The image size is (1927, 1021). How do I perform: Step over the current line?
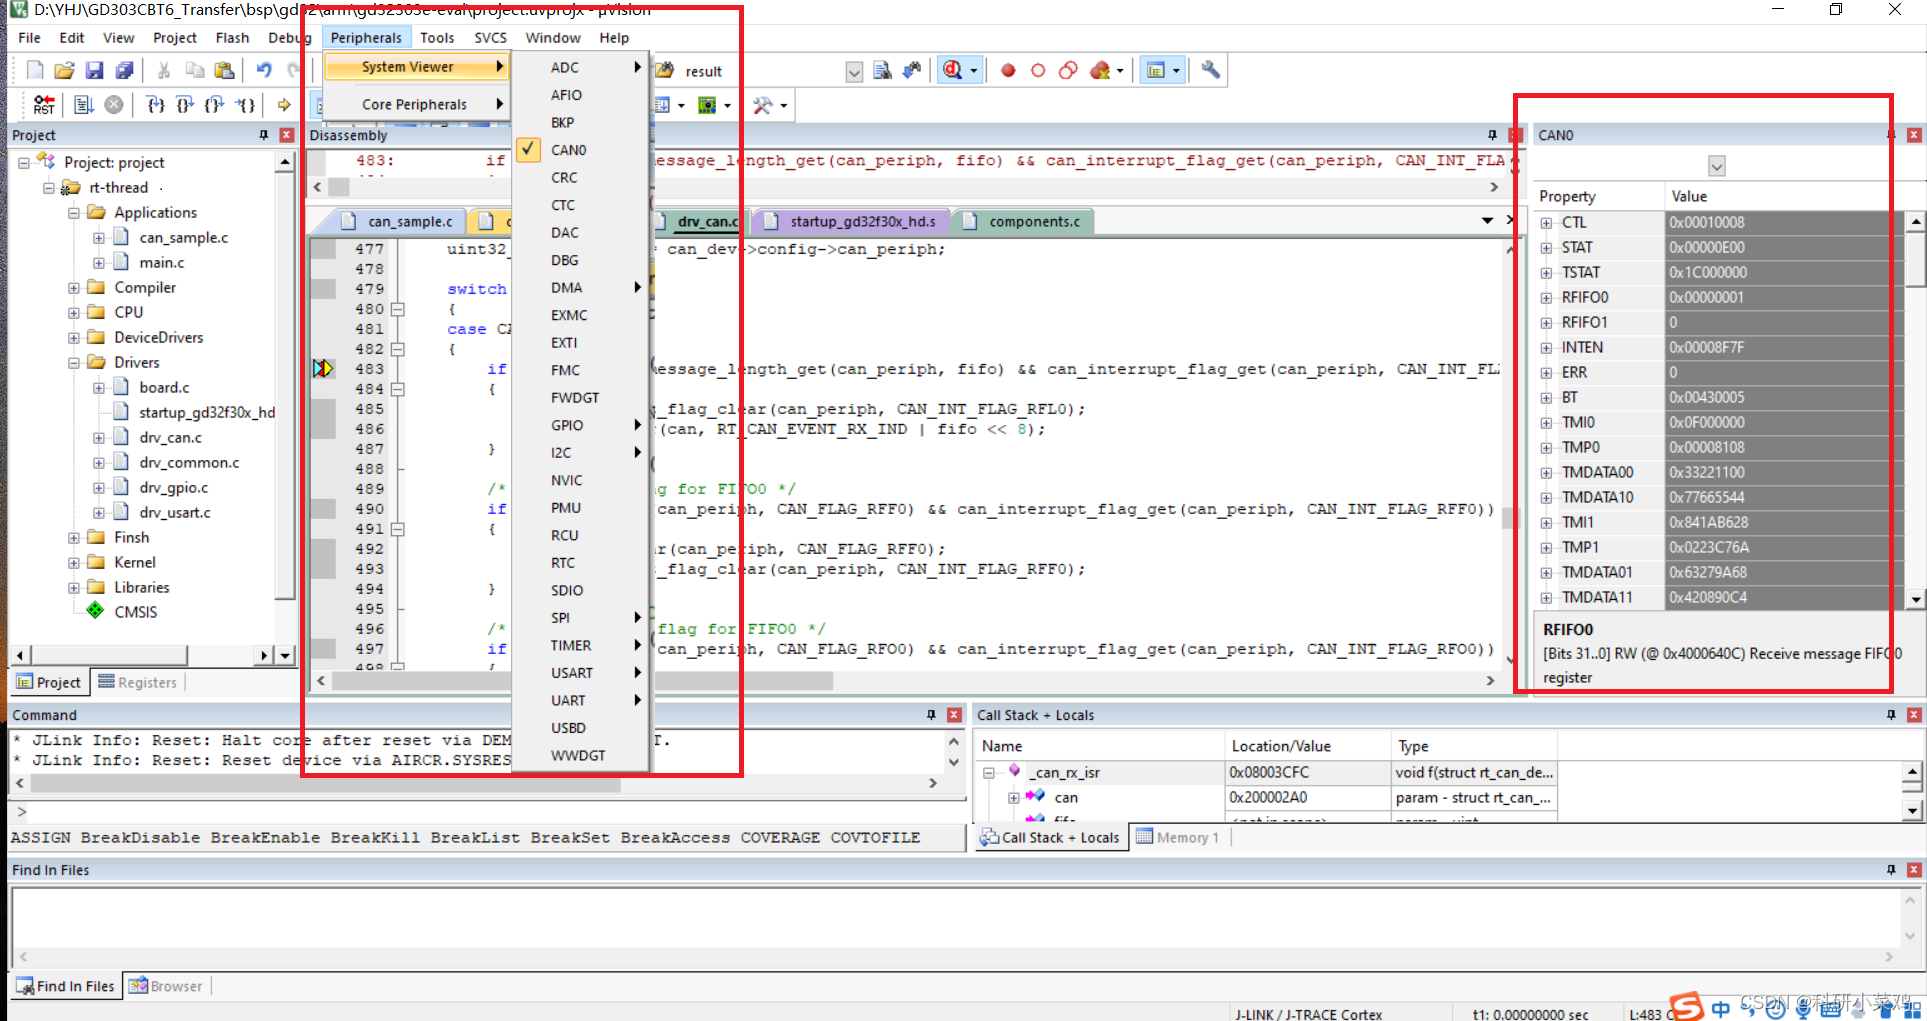185,105
